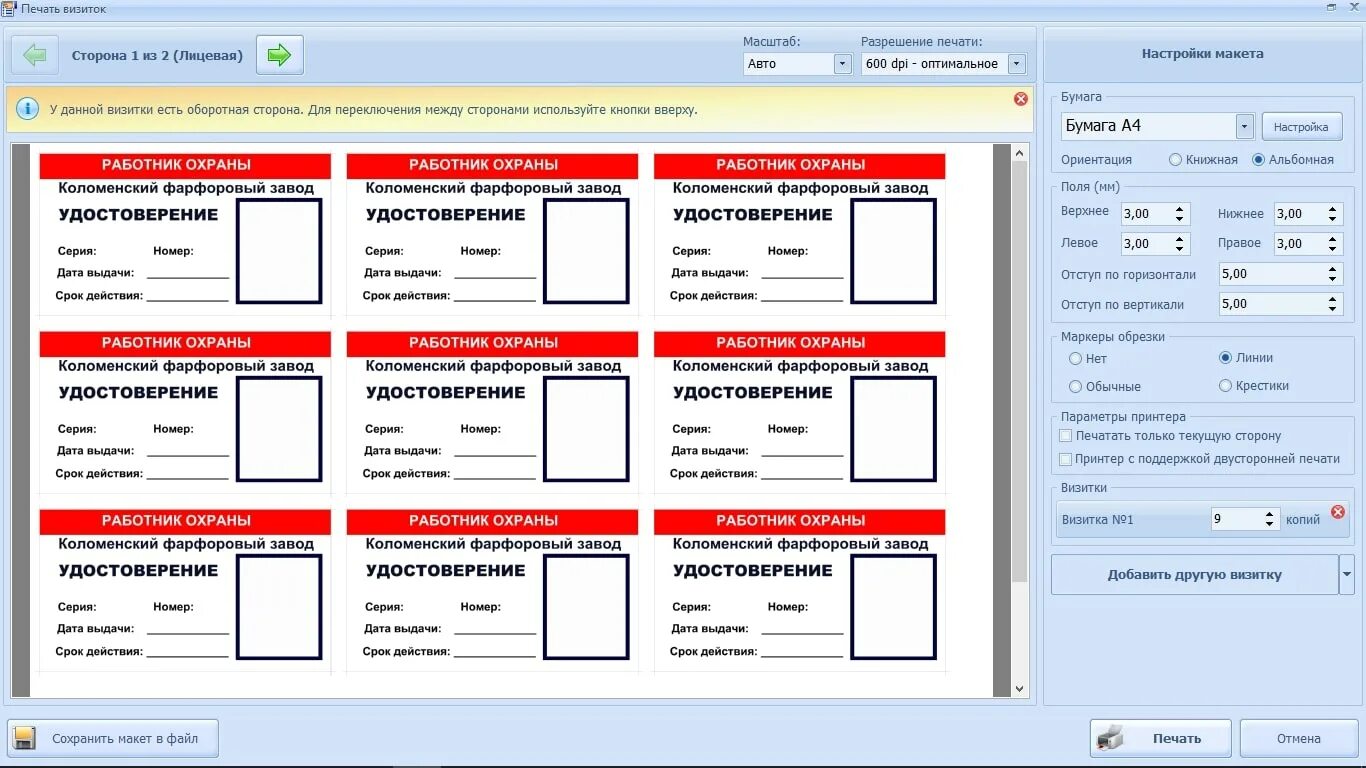The image size is (1366, 768).
Task: Click the Отмена button
Action: tap(1298, 739)
